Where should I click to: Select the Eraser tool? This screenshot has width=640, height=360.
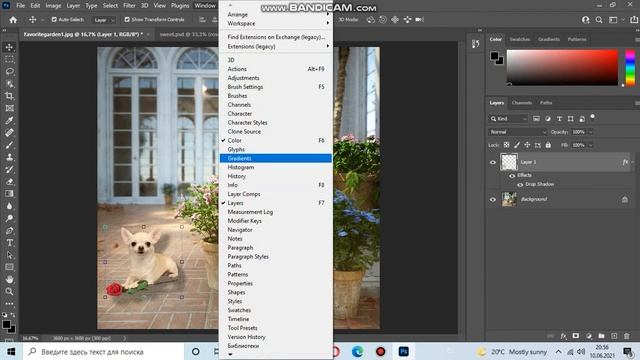tap(9, 182)
